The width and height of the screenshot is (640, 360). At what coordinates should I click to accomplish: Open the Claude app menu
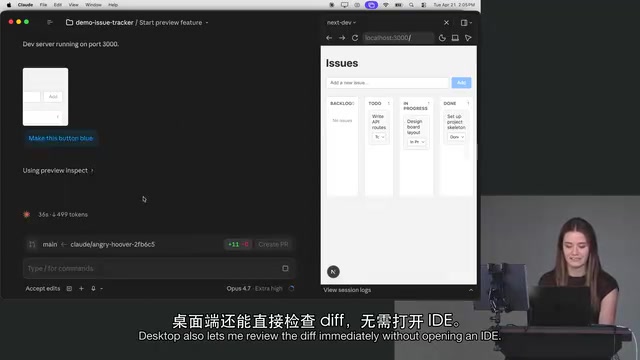[25, 5]
